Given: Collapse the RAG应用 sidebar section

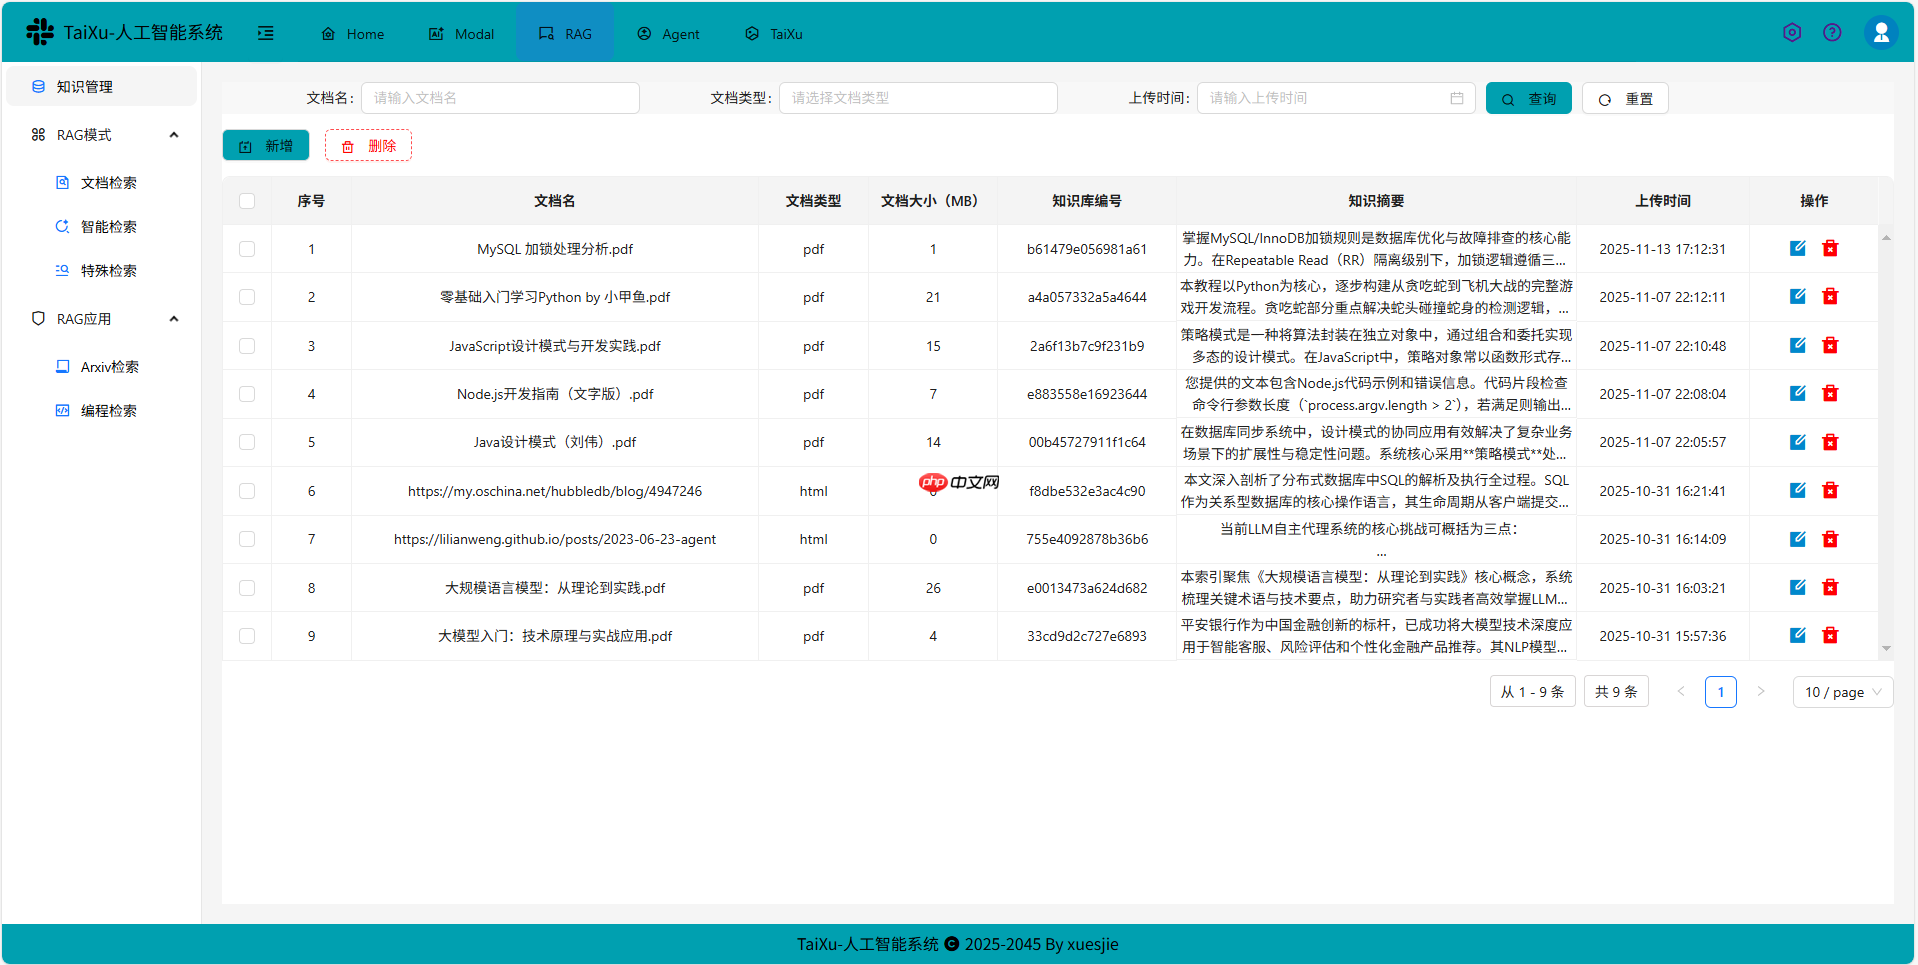Looking at the screenshot, I should (174, 318).
